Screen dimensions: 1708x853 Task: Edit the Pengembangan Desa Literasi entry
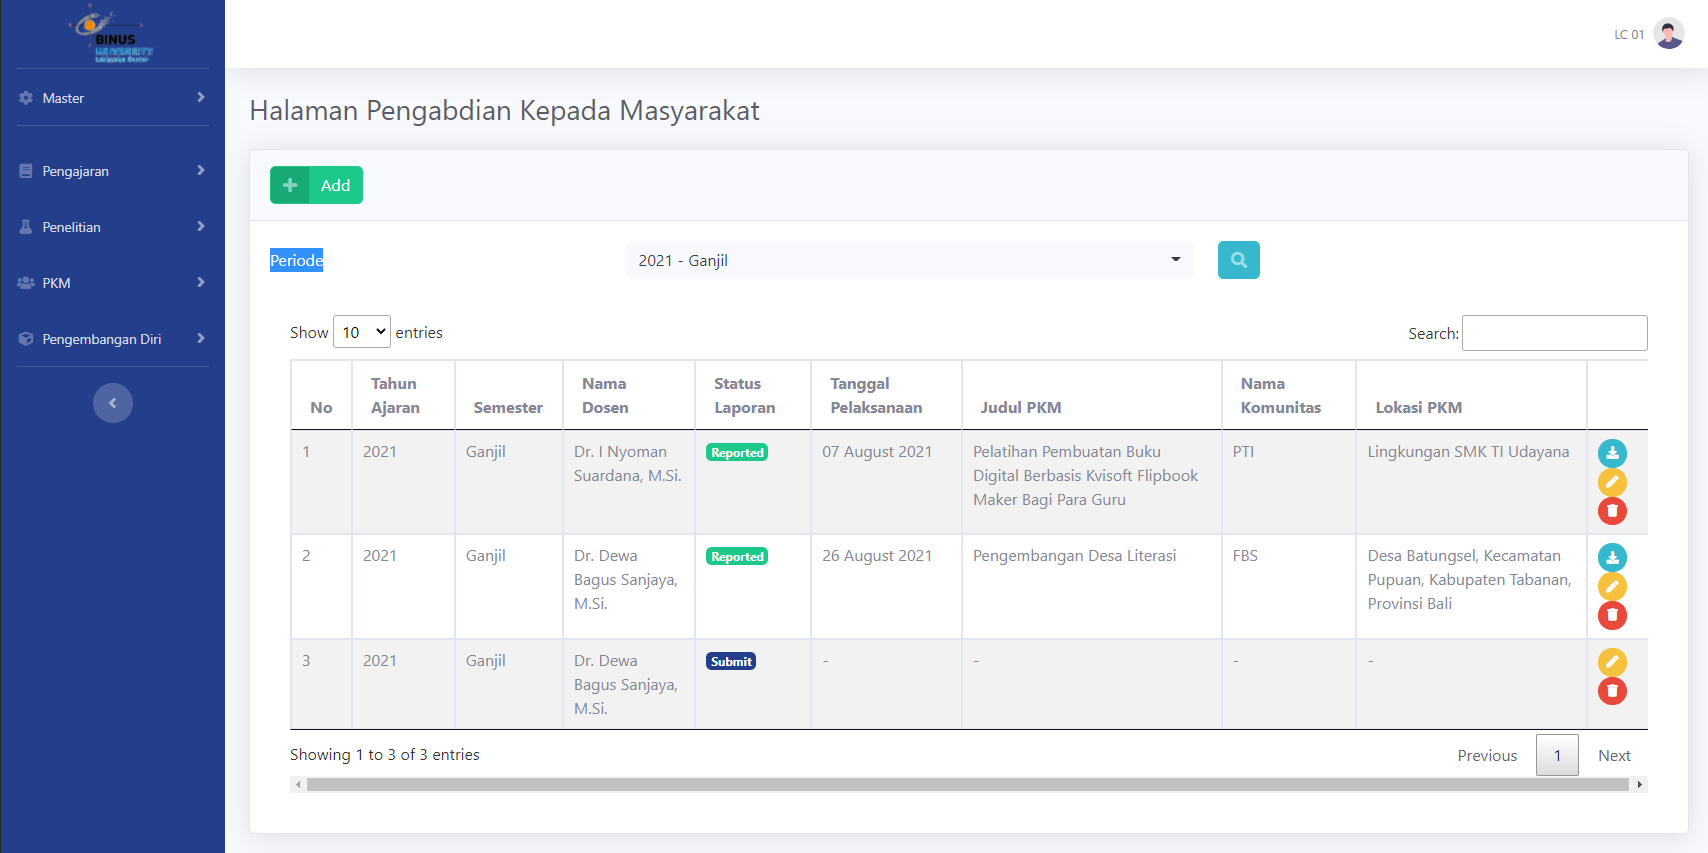(x=1612, y=586)
